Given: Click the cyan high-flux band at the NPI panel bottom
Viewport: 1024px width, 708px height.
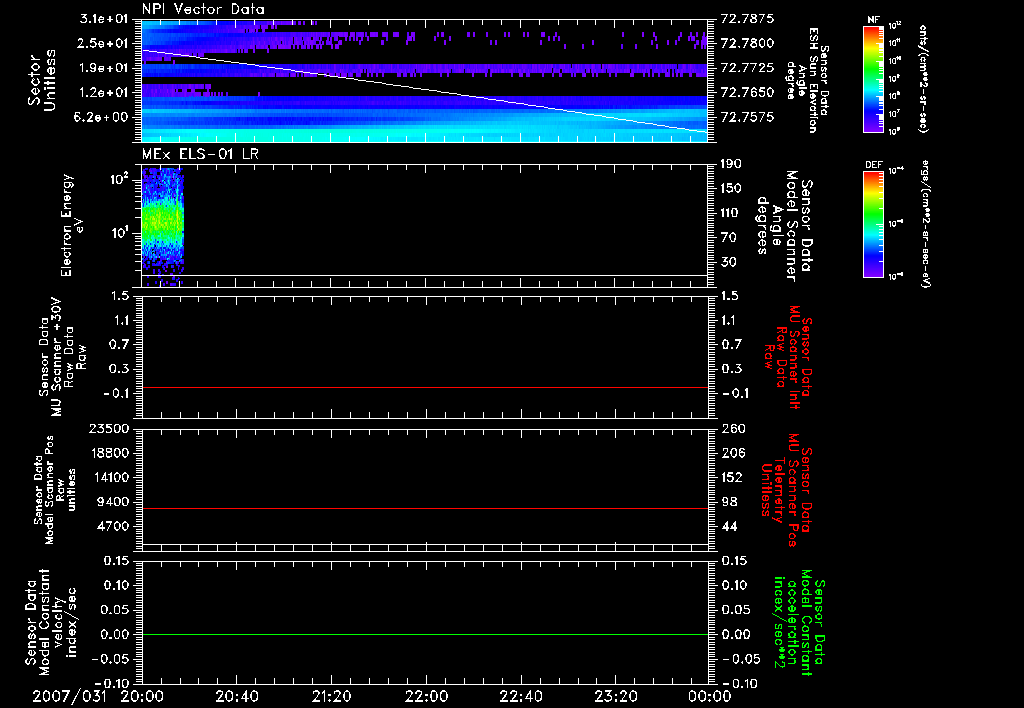Looking at the screenshot, I should coord(424,133).
